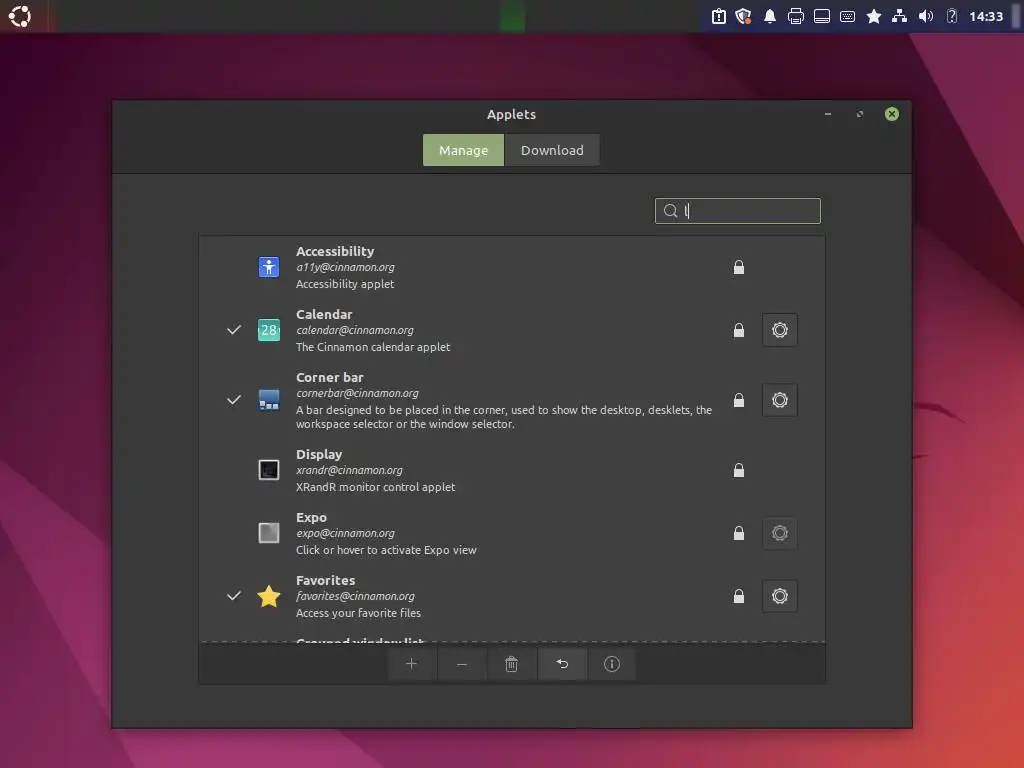Open the shield update manager tray icon
This screenshot has height=768, width=1024.
743,16
